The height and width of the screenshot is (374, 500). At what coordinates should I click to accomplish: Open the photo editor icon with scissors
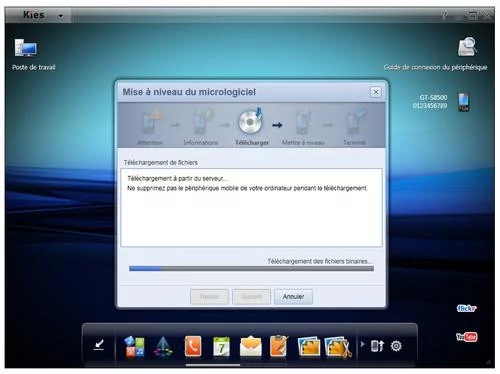[338, 347]
